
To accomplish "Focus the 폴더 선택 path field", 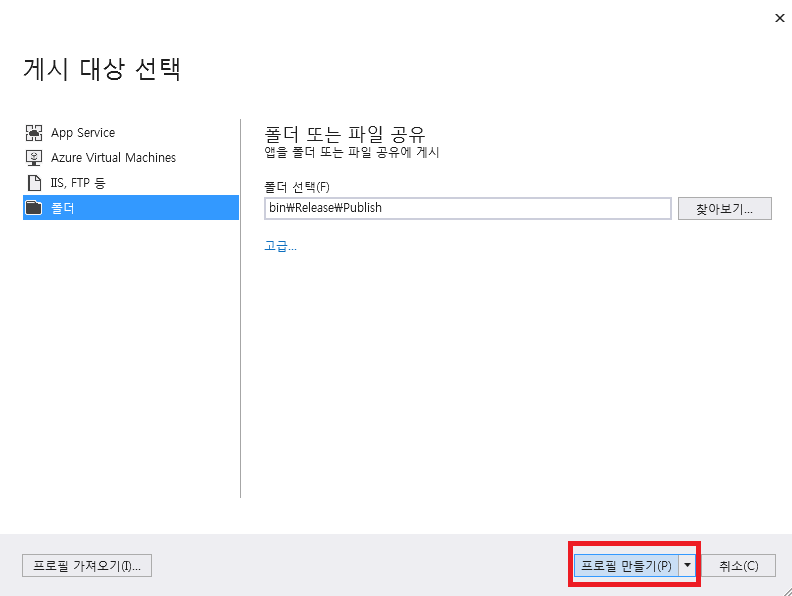I will coord(468,208).
